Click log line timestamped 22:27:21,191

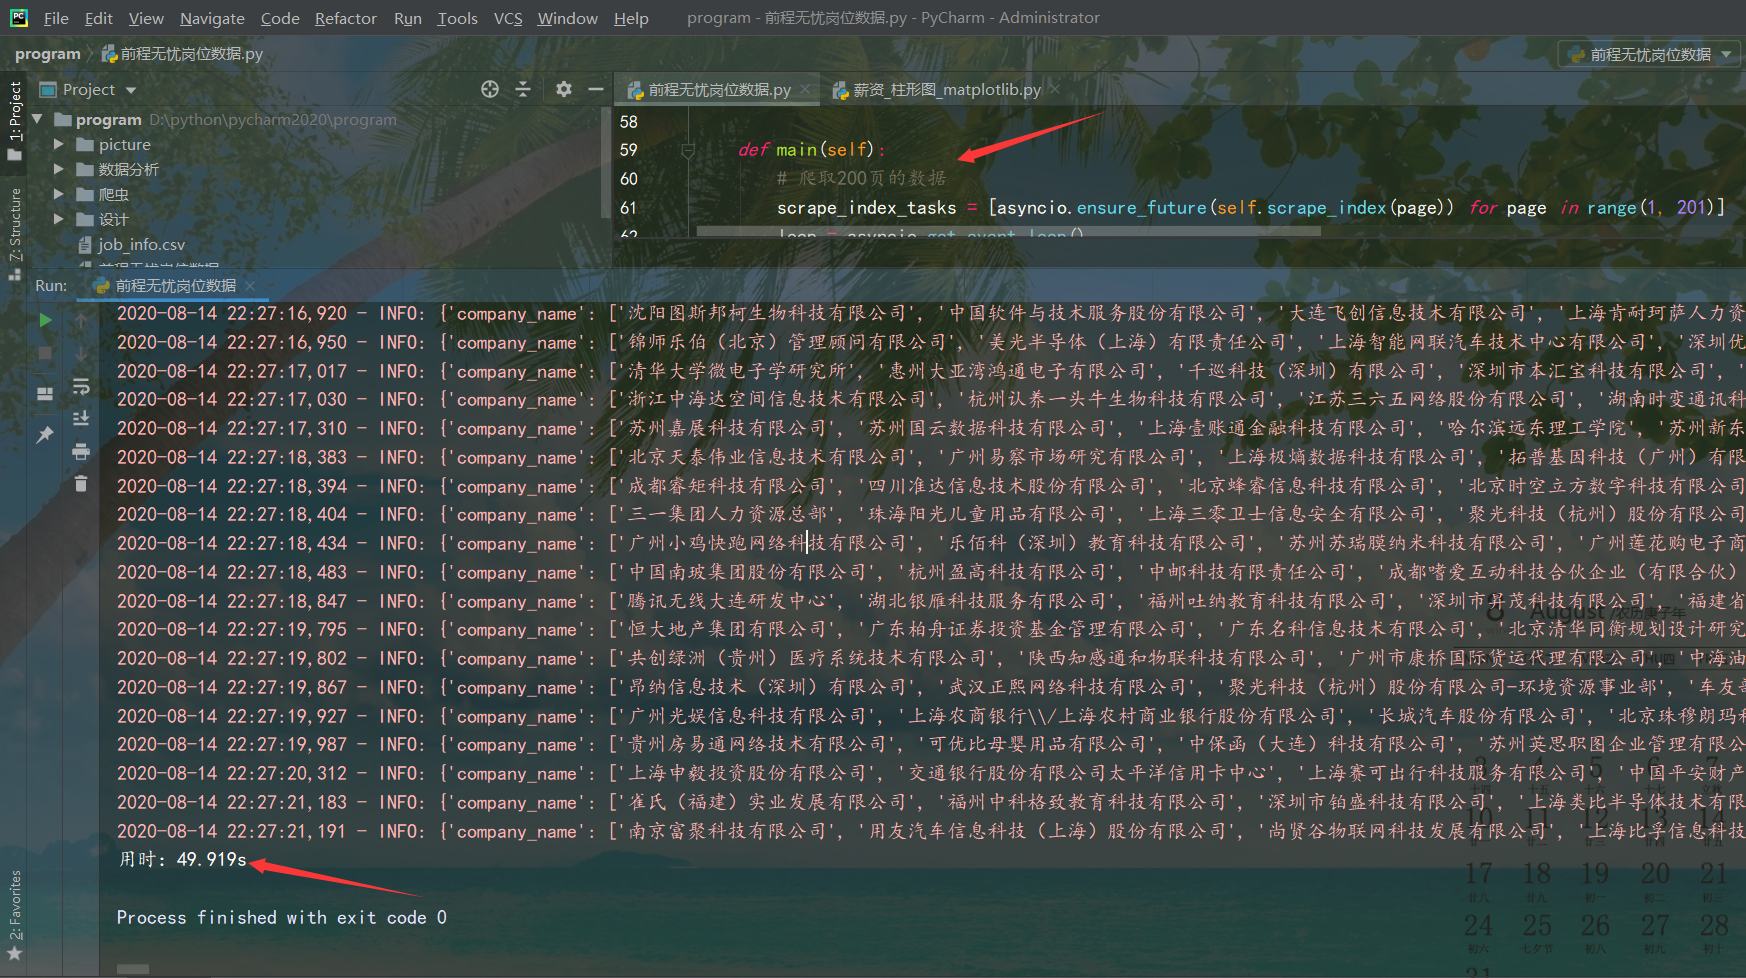[929, 832]
